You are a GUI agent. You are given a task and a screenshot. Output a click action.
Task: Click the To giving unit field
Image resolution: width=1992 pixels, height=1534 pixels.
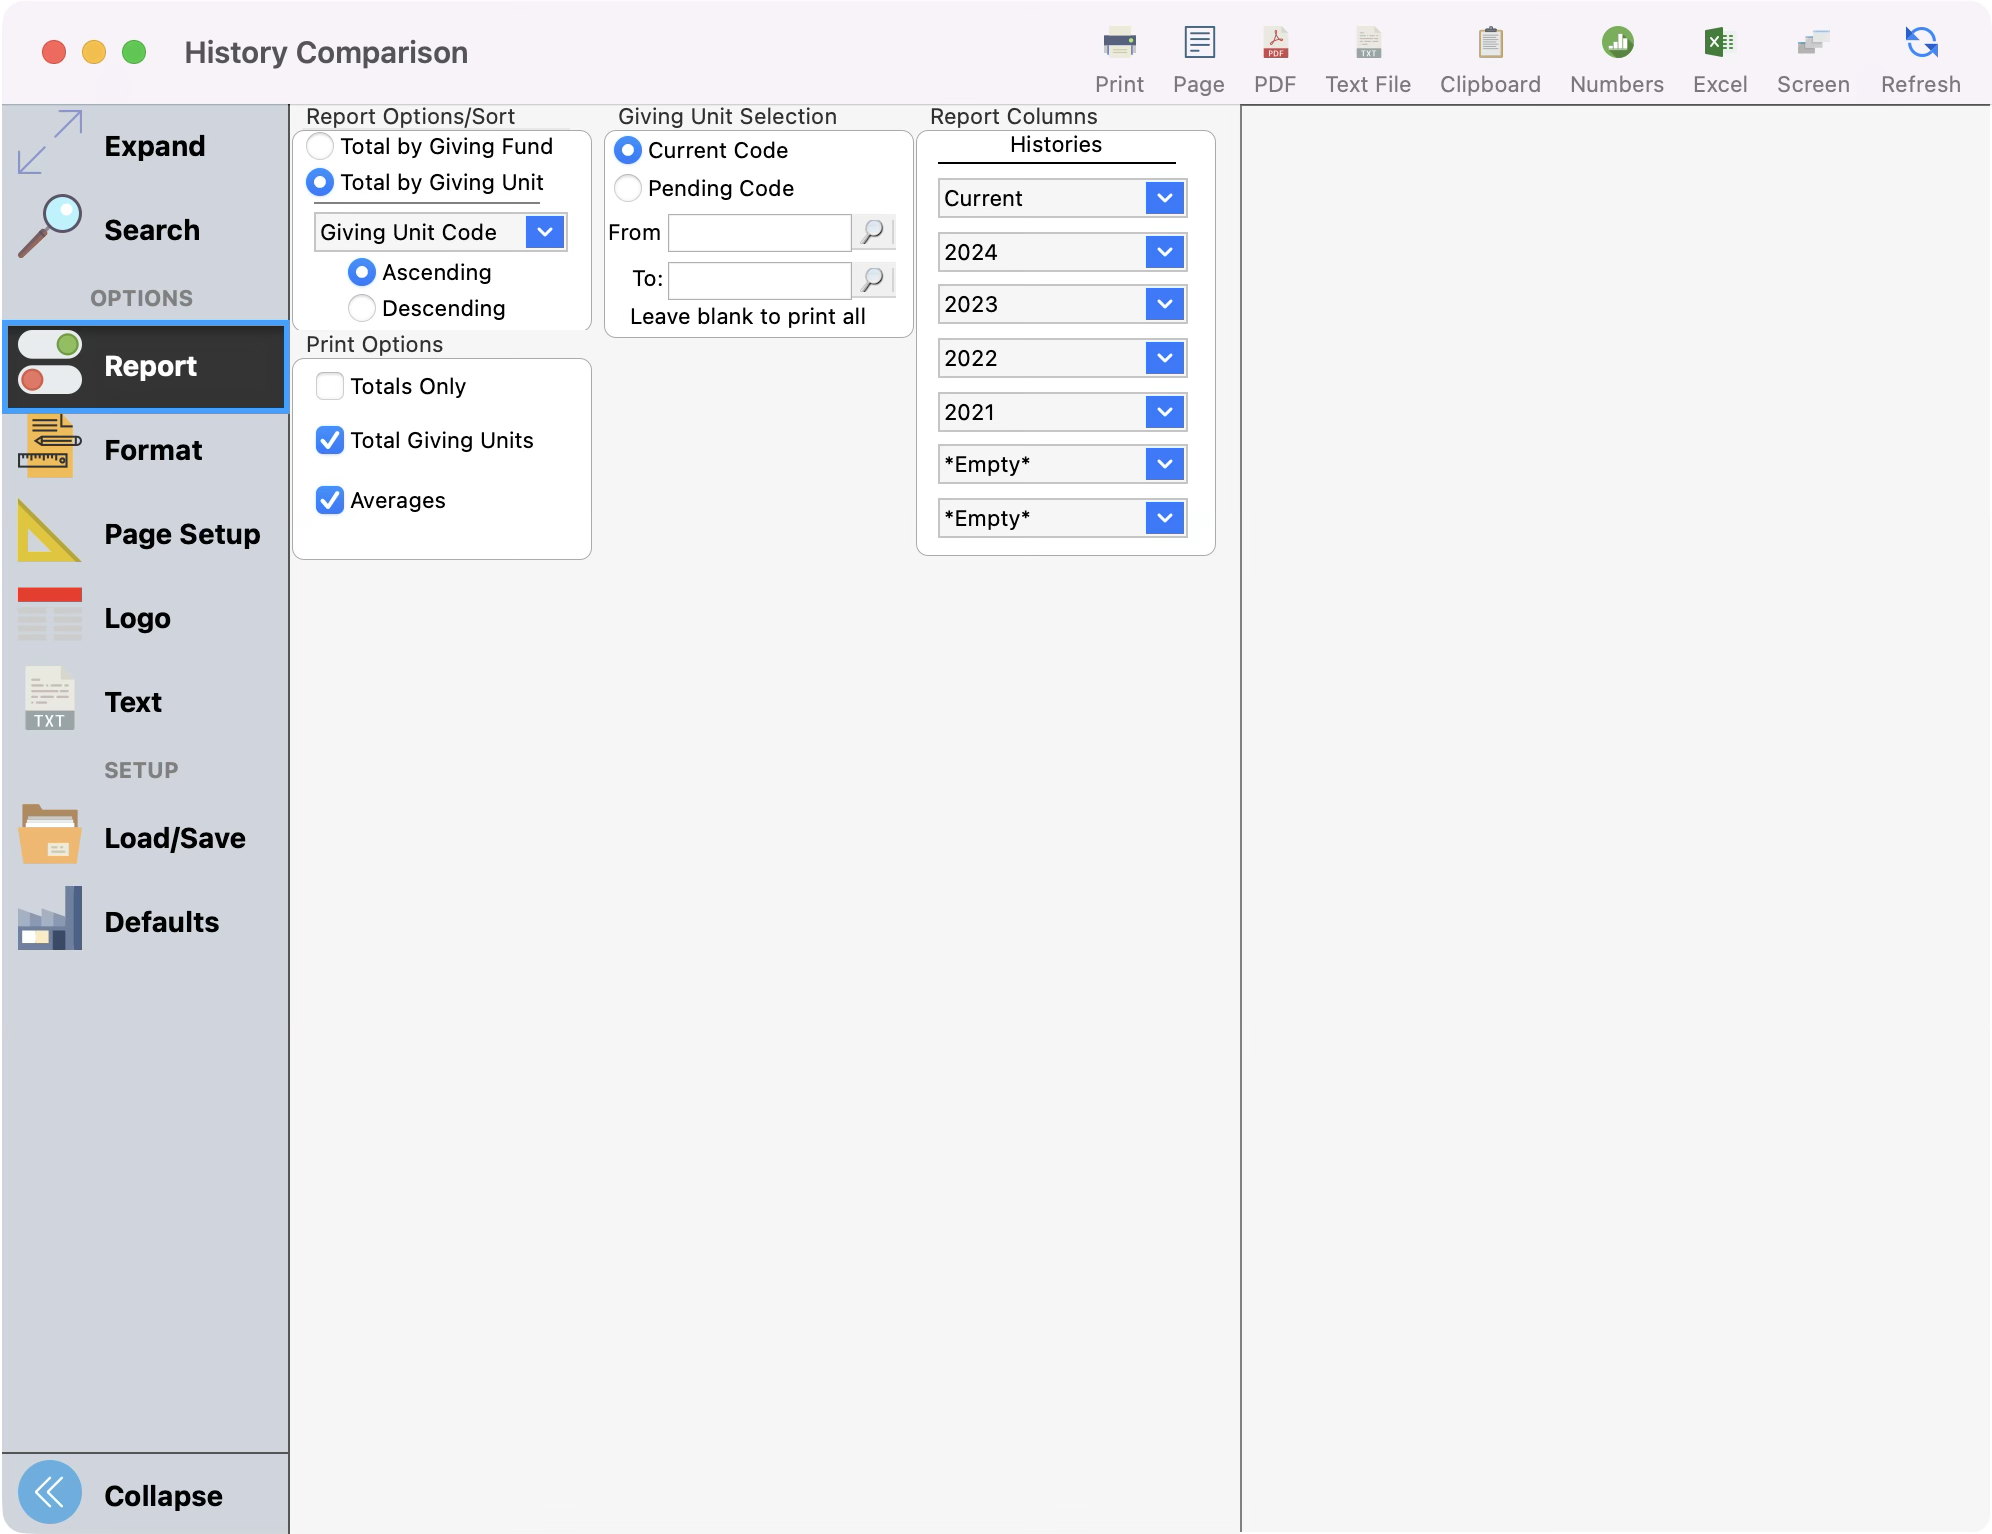click(x=759, y=280)
